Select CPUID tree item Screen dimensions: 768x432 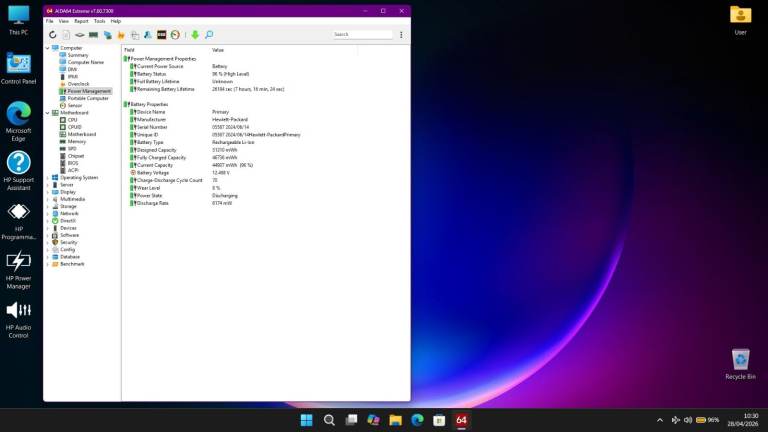[74, 127]
